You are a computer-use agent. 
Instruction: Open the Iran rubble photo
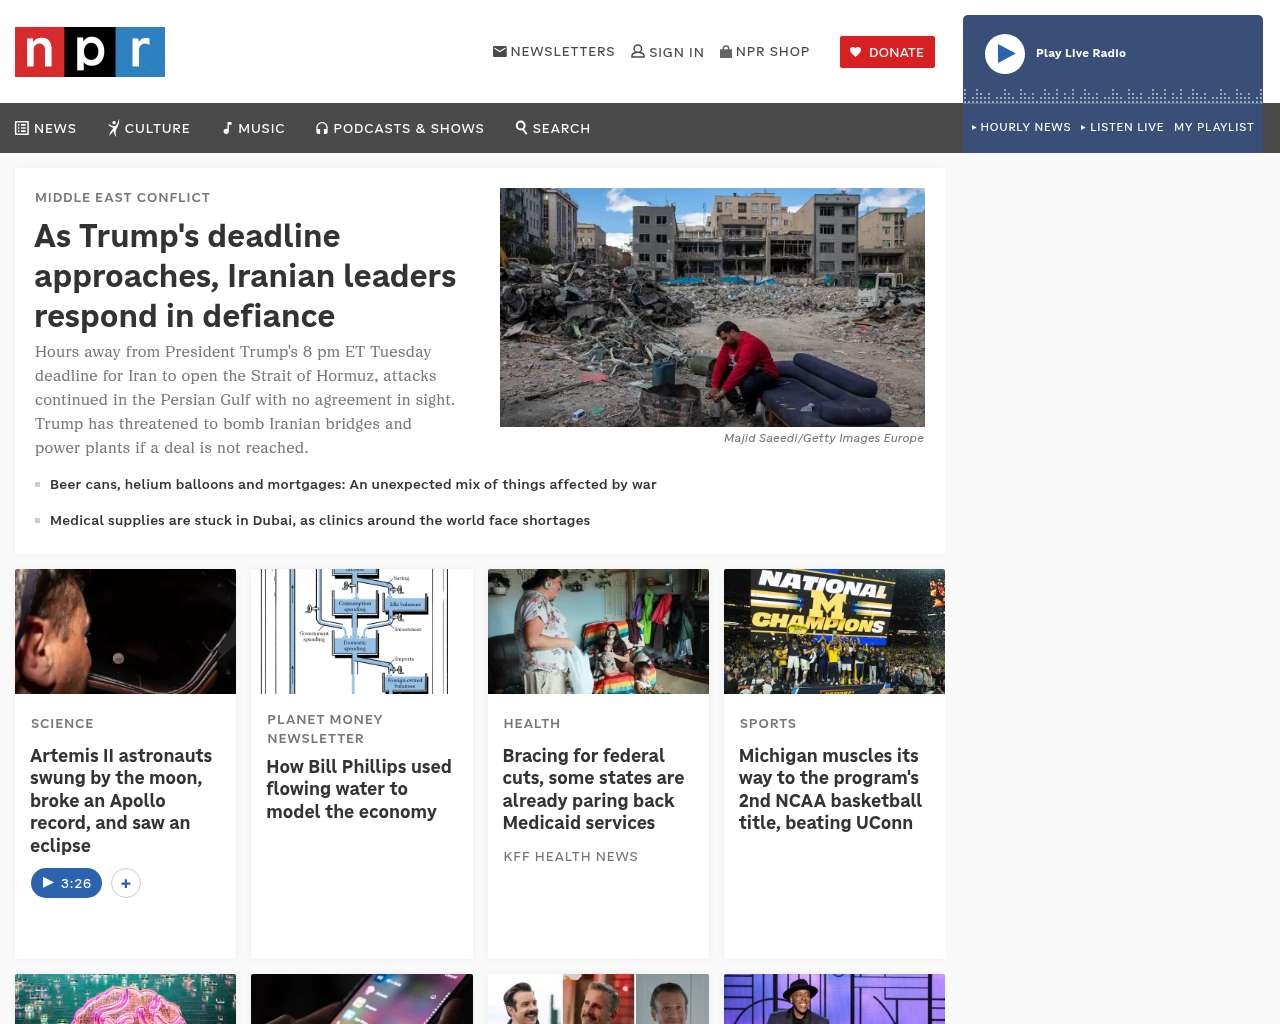tap(712, 307)
